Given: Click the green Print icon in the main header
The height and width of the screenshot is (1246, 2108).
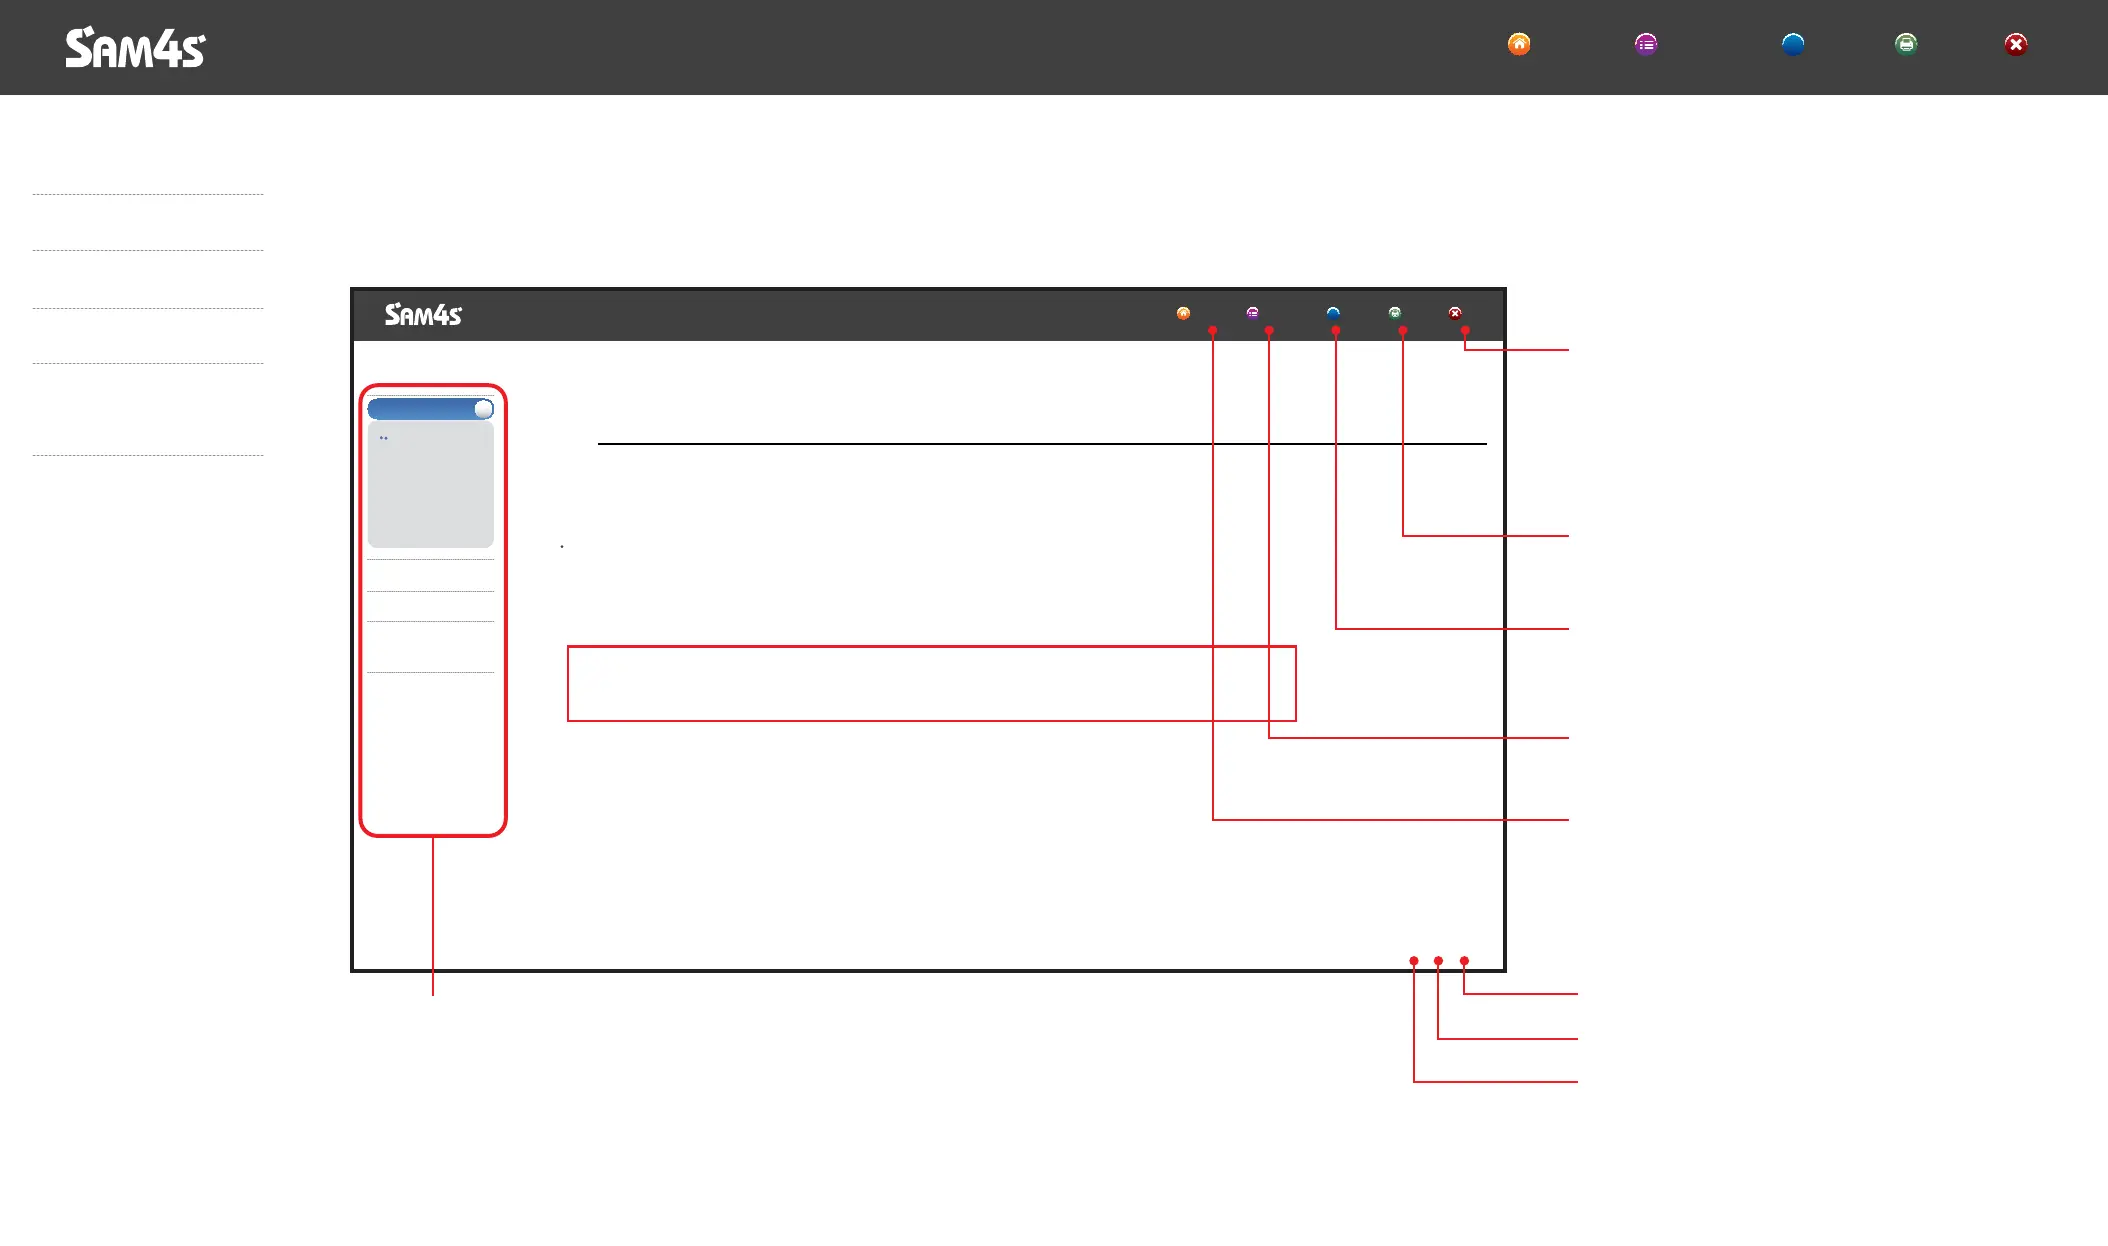Looking at the screenshot, I should [1907, 44].
